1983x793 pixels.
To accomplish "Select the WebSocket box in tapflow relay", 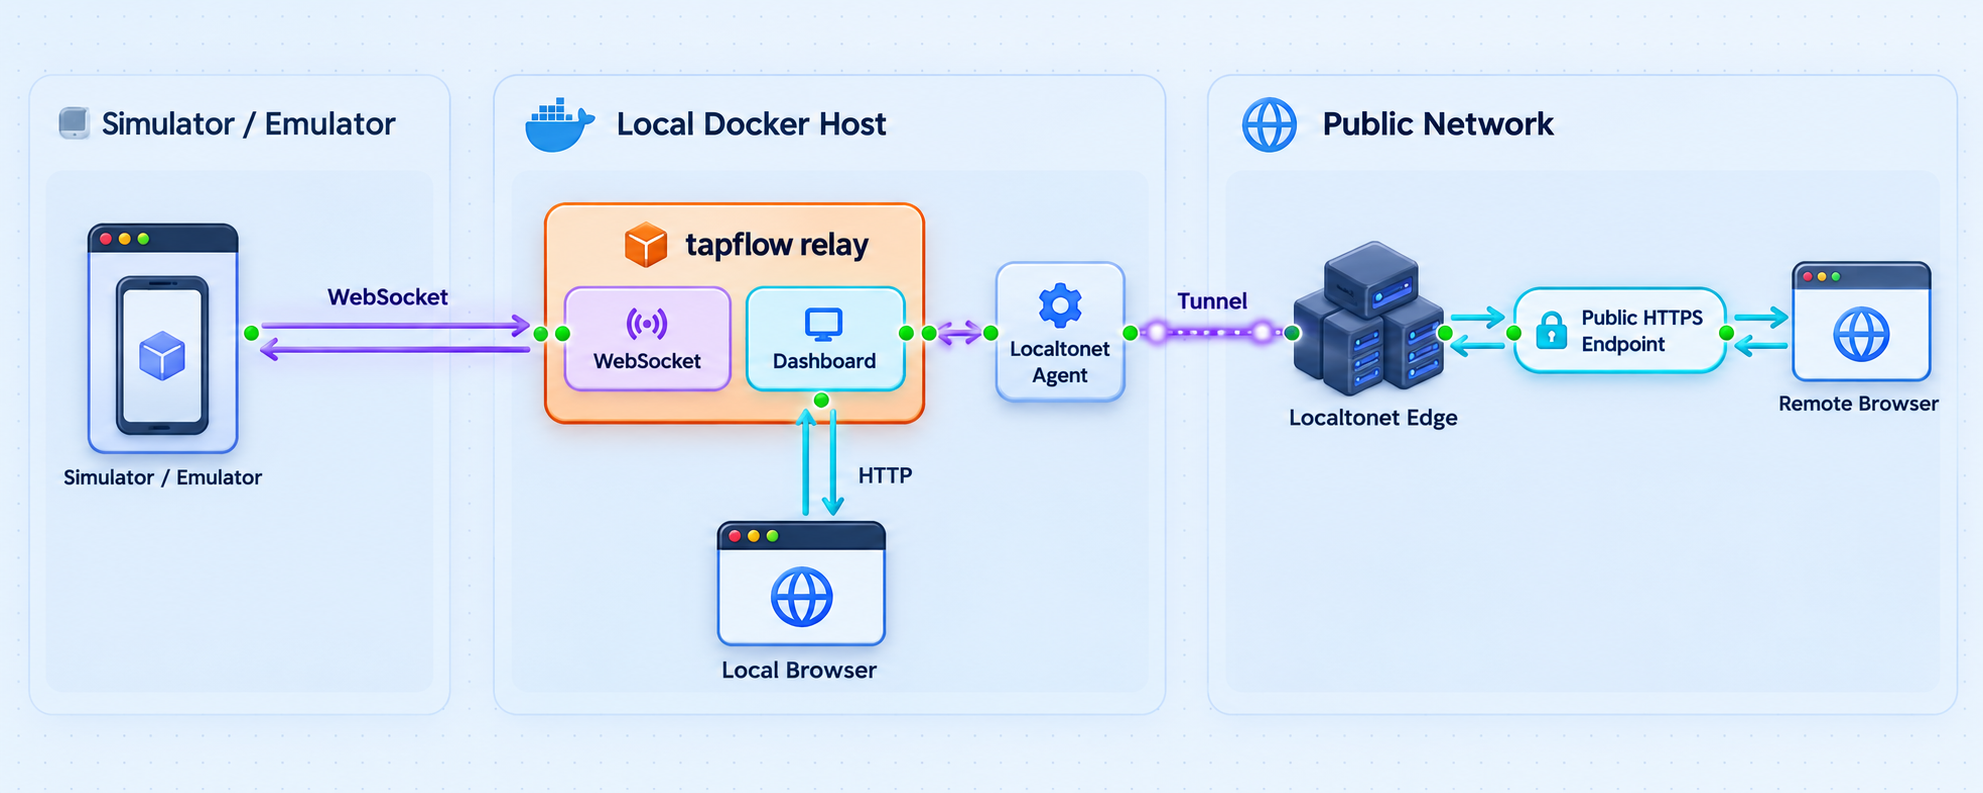I will coord(647,338).
